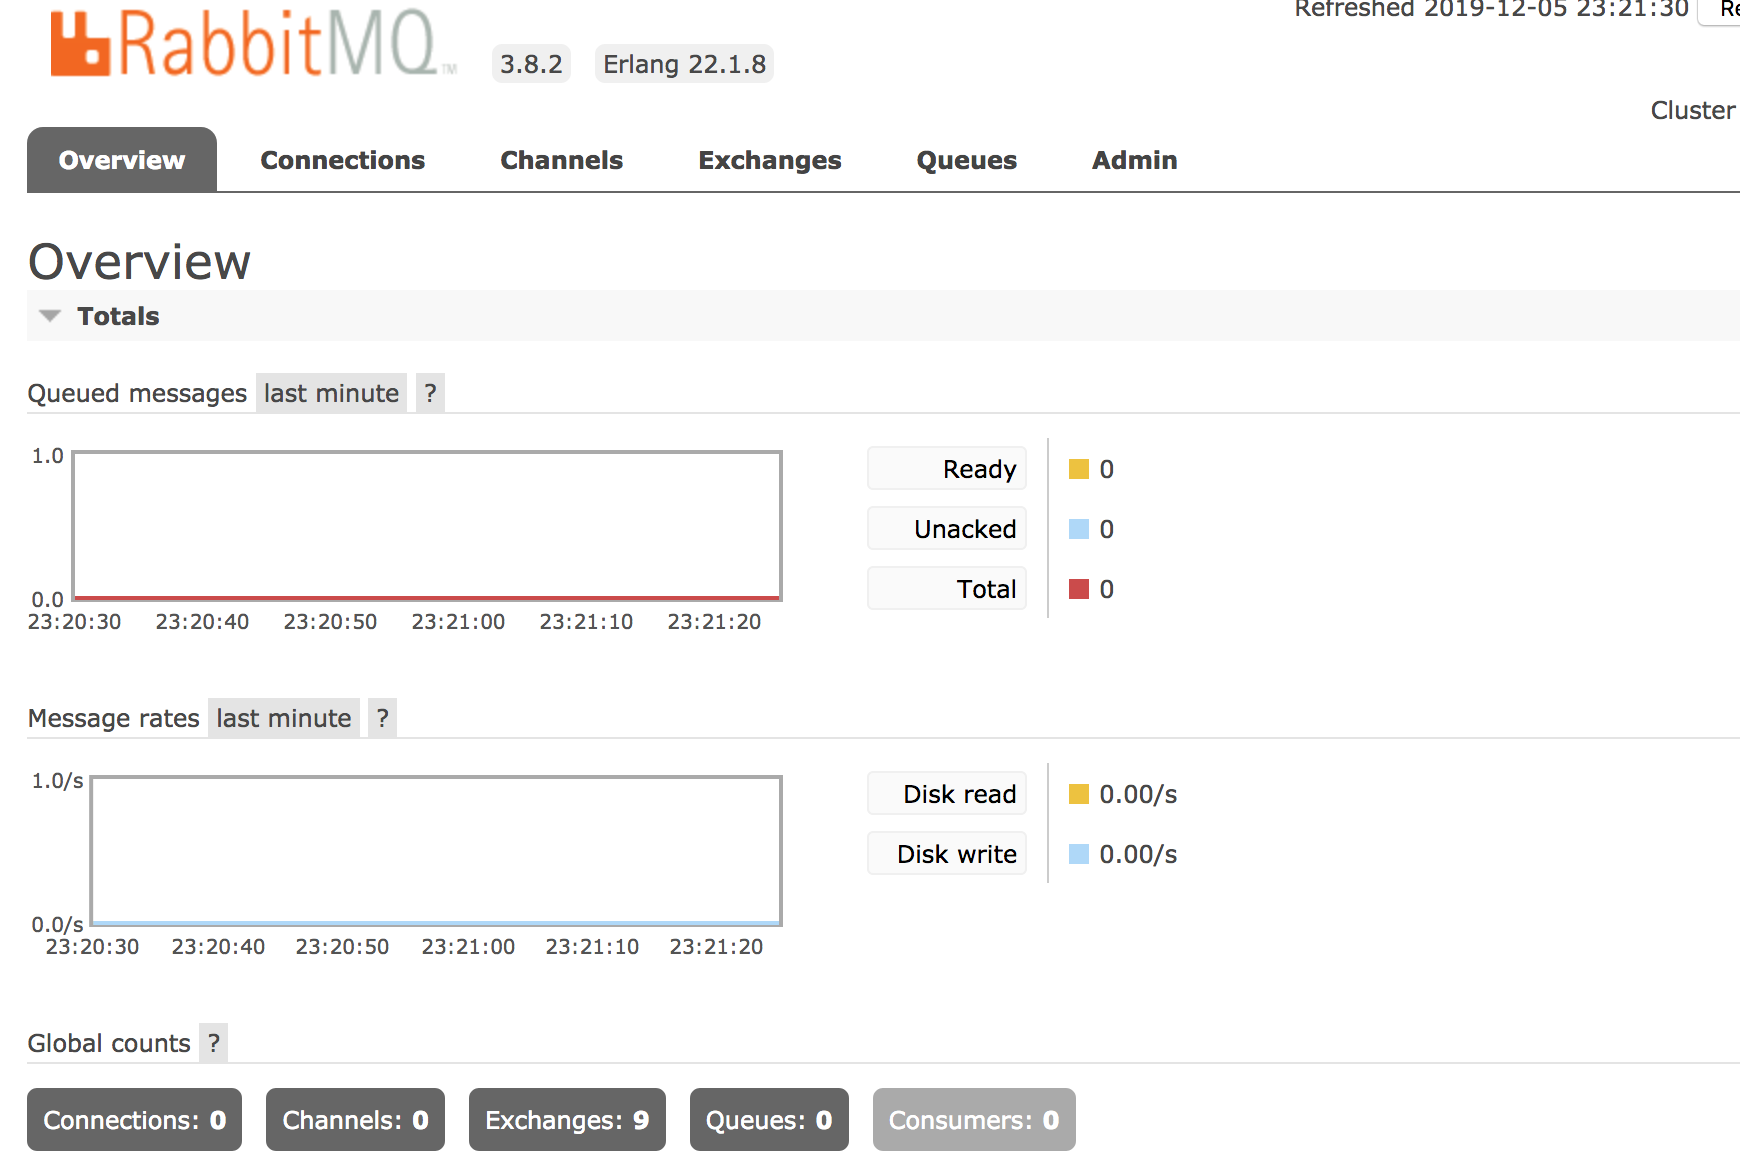Click the Overview page heading
Viewport: 1740px width, 1172px height.
click(x=139, y=262)
